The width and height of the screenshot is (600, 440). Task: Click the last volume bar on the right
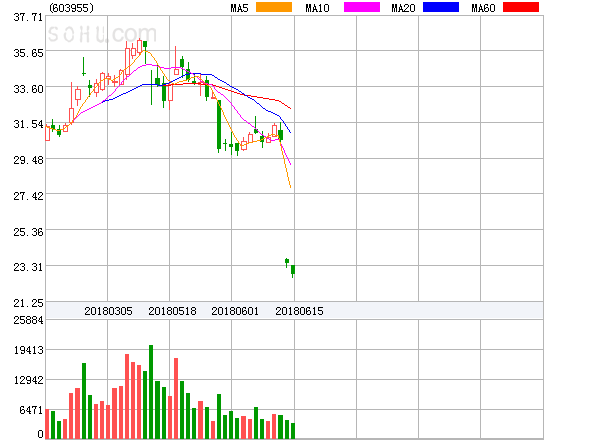[x=293, y=431]
